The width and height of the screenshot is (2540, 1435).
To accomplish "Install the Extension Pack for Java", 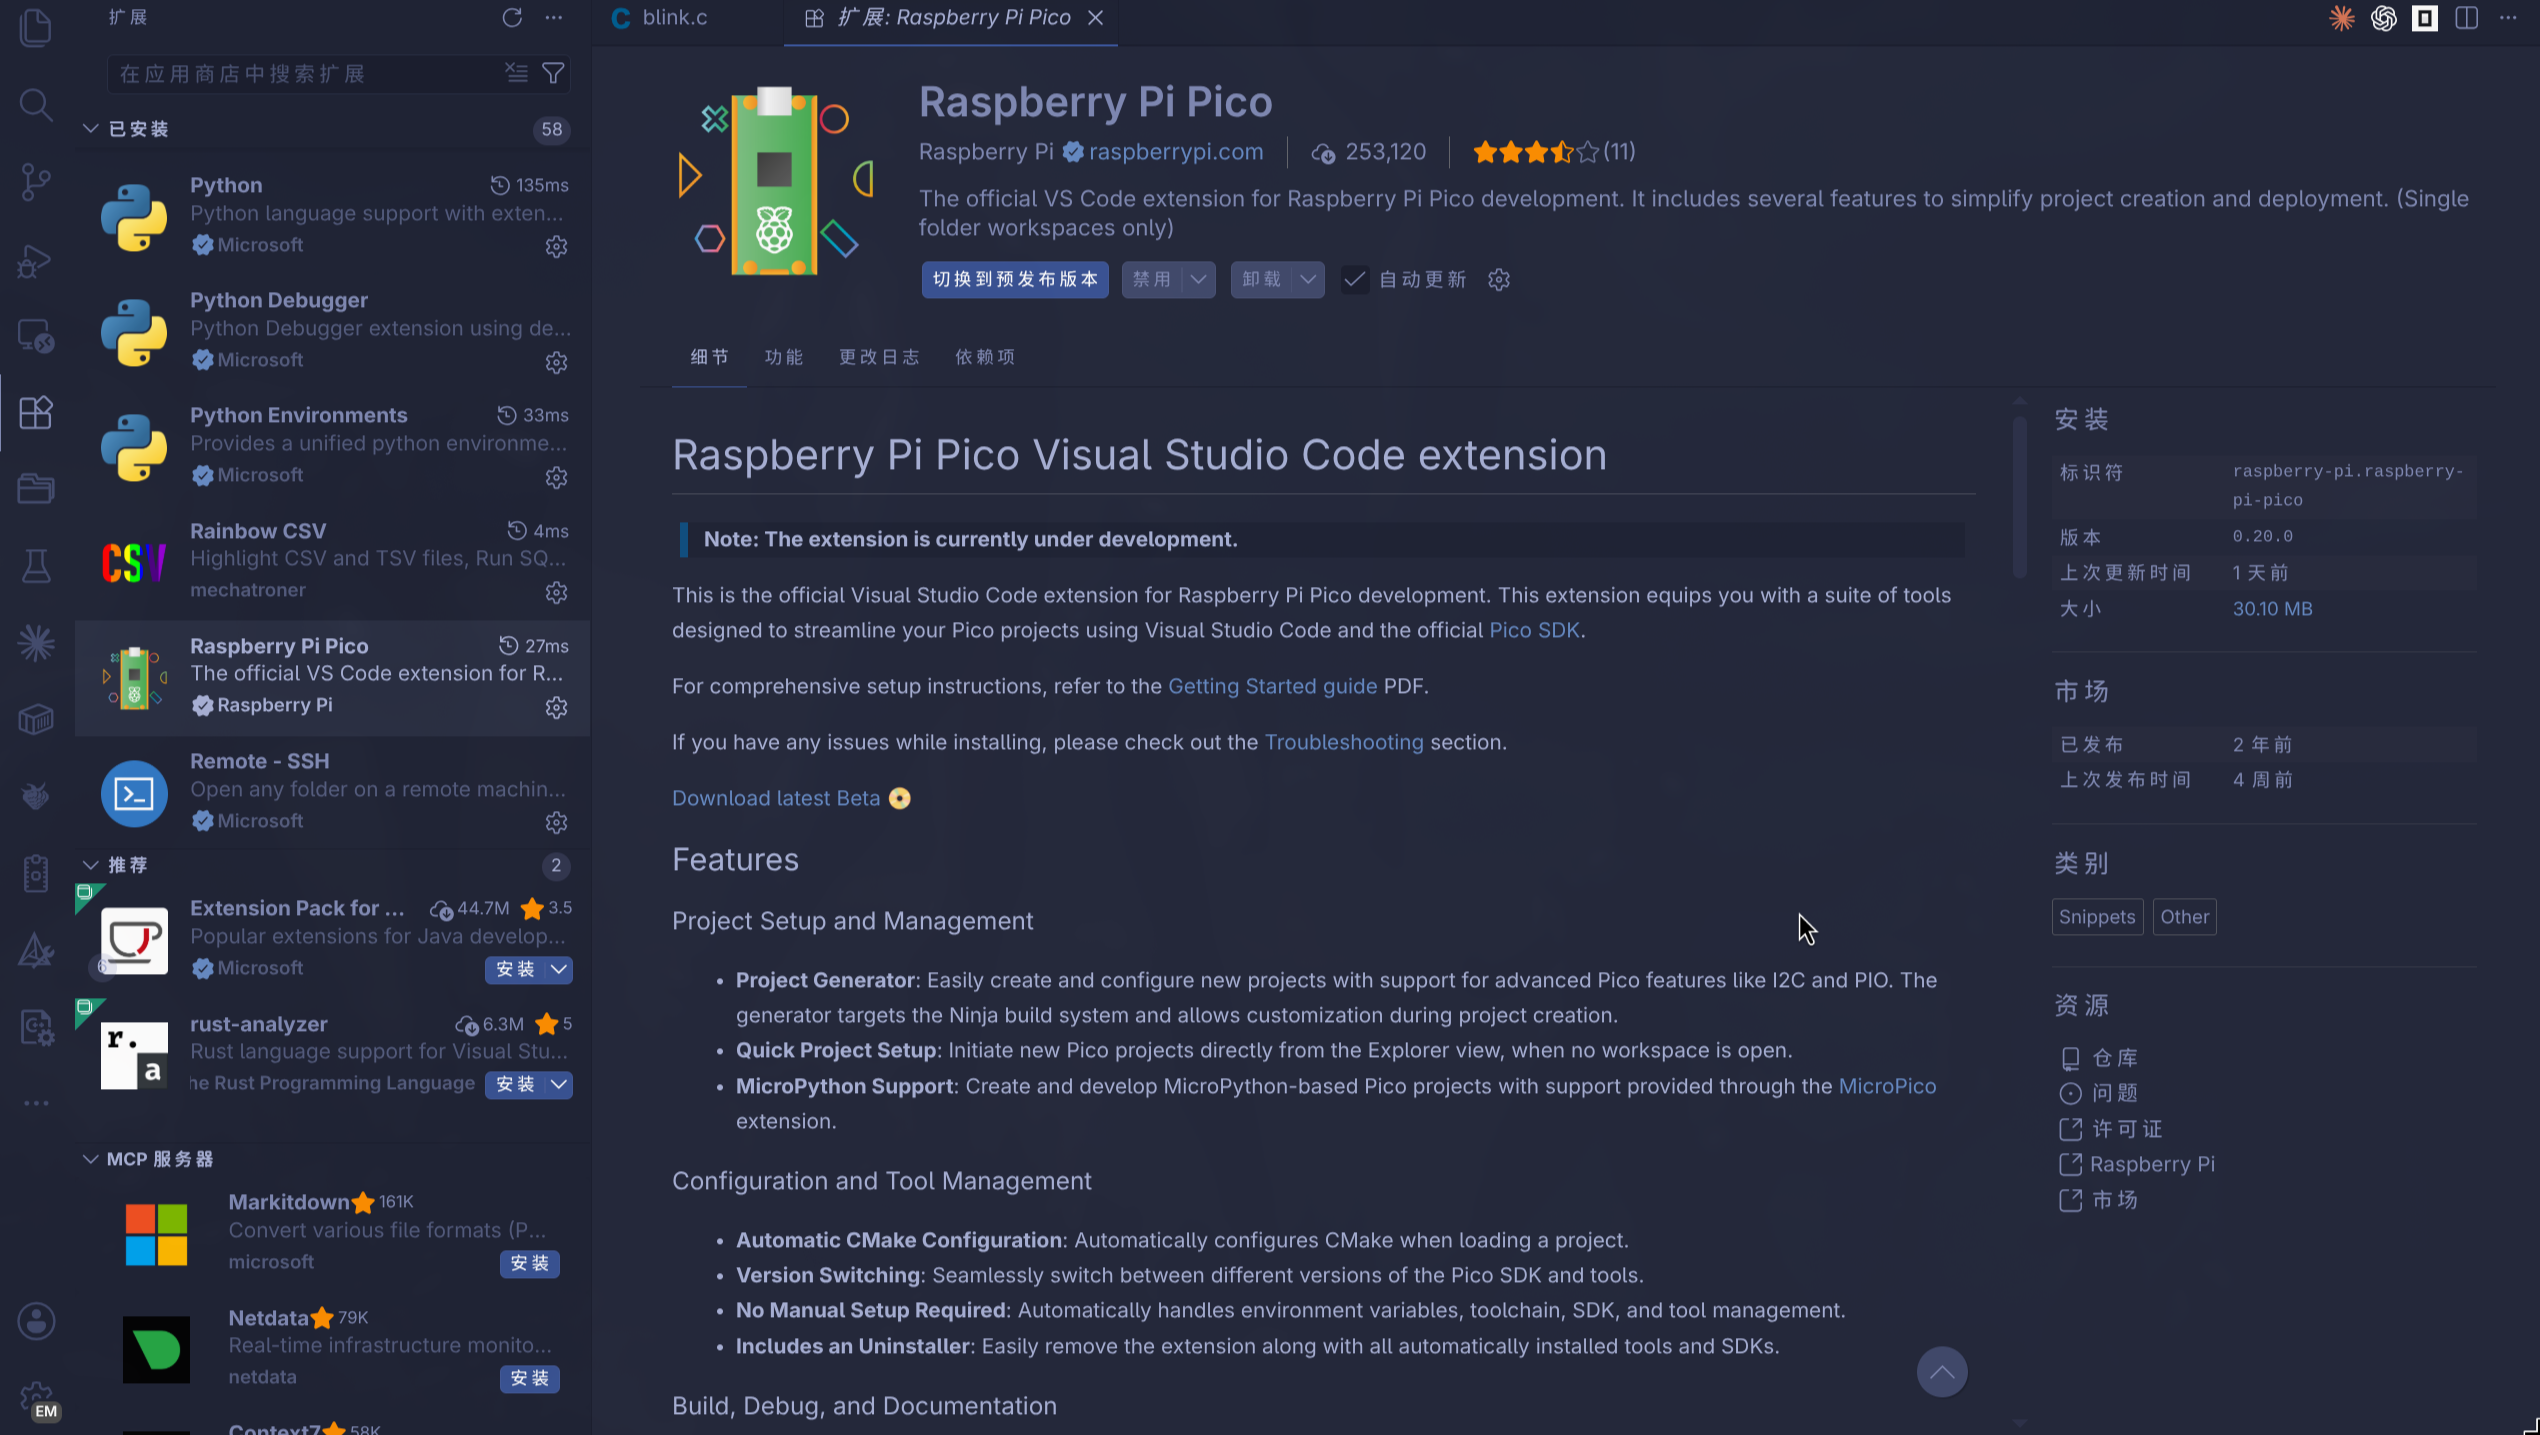I will pos(515,968).
